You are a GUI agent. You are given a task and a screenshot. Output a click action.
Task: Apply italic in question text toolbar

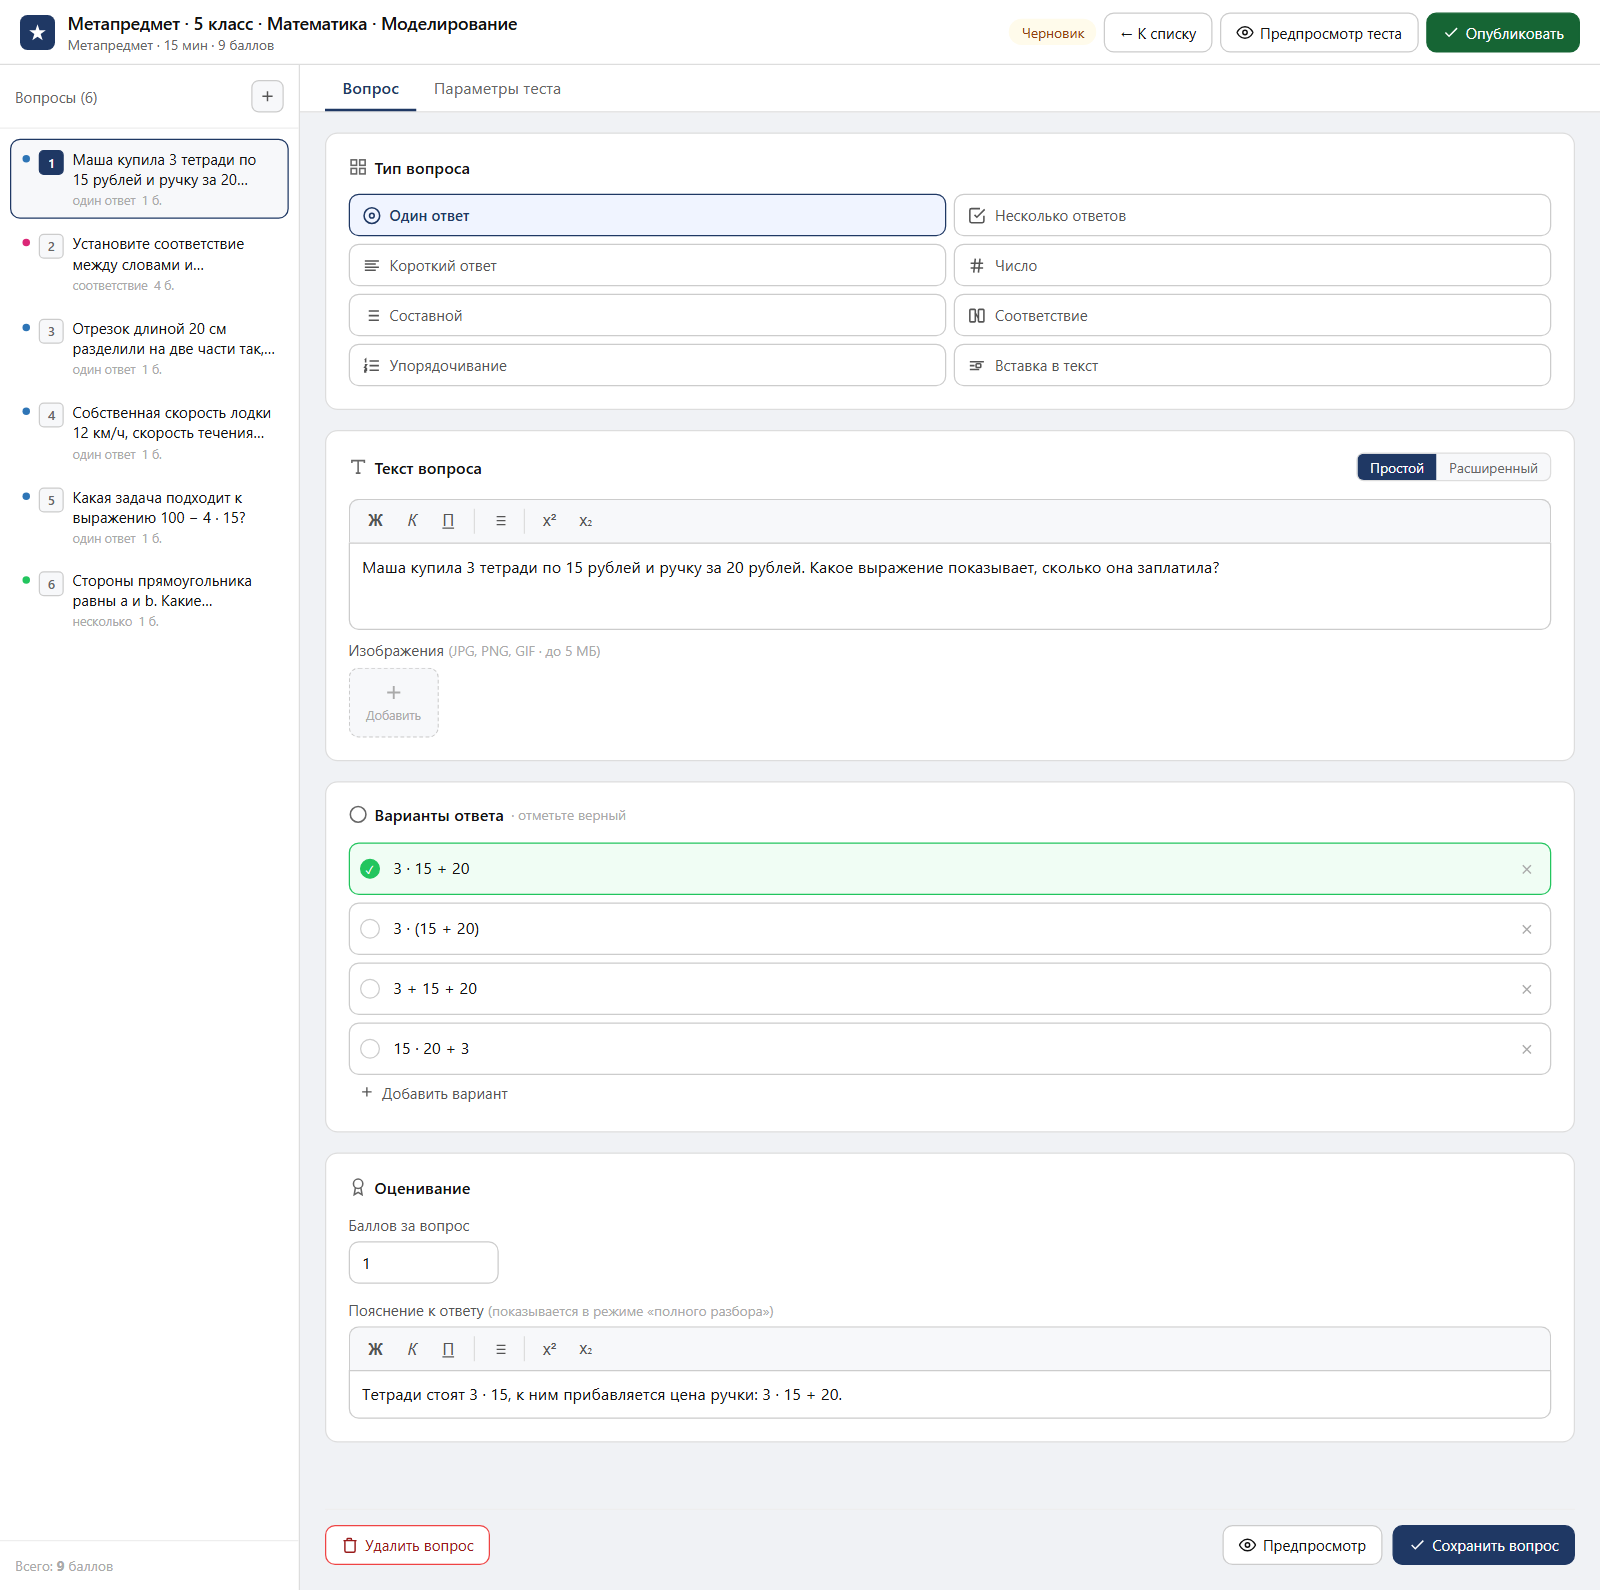[x=412, y=521]
